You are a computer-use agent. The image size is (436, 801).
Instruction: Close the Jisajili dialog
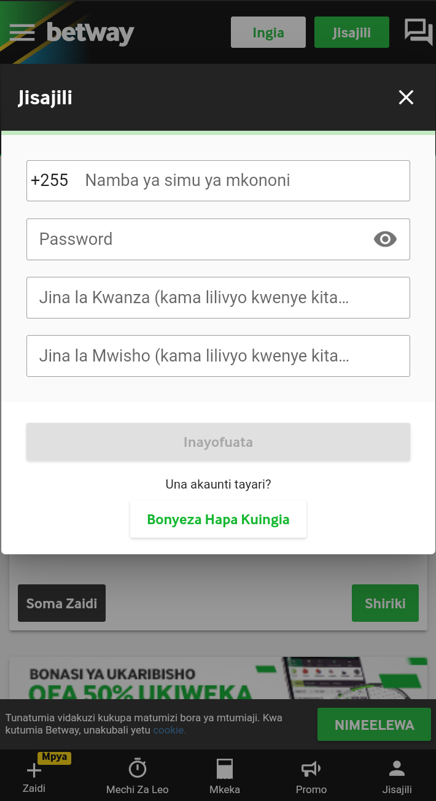click(x=406, y=98)
